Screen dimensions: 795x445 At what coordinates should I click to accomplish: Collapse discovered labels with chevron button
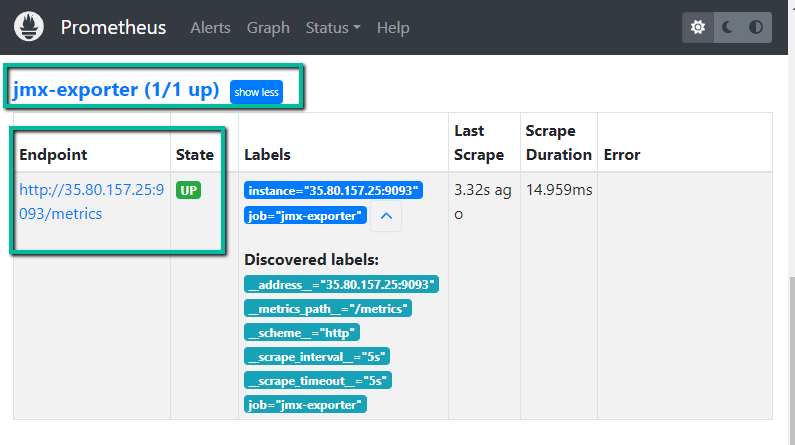point(386,216)
